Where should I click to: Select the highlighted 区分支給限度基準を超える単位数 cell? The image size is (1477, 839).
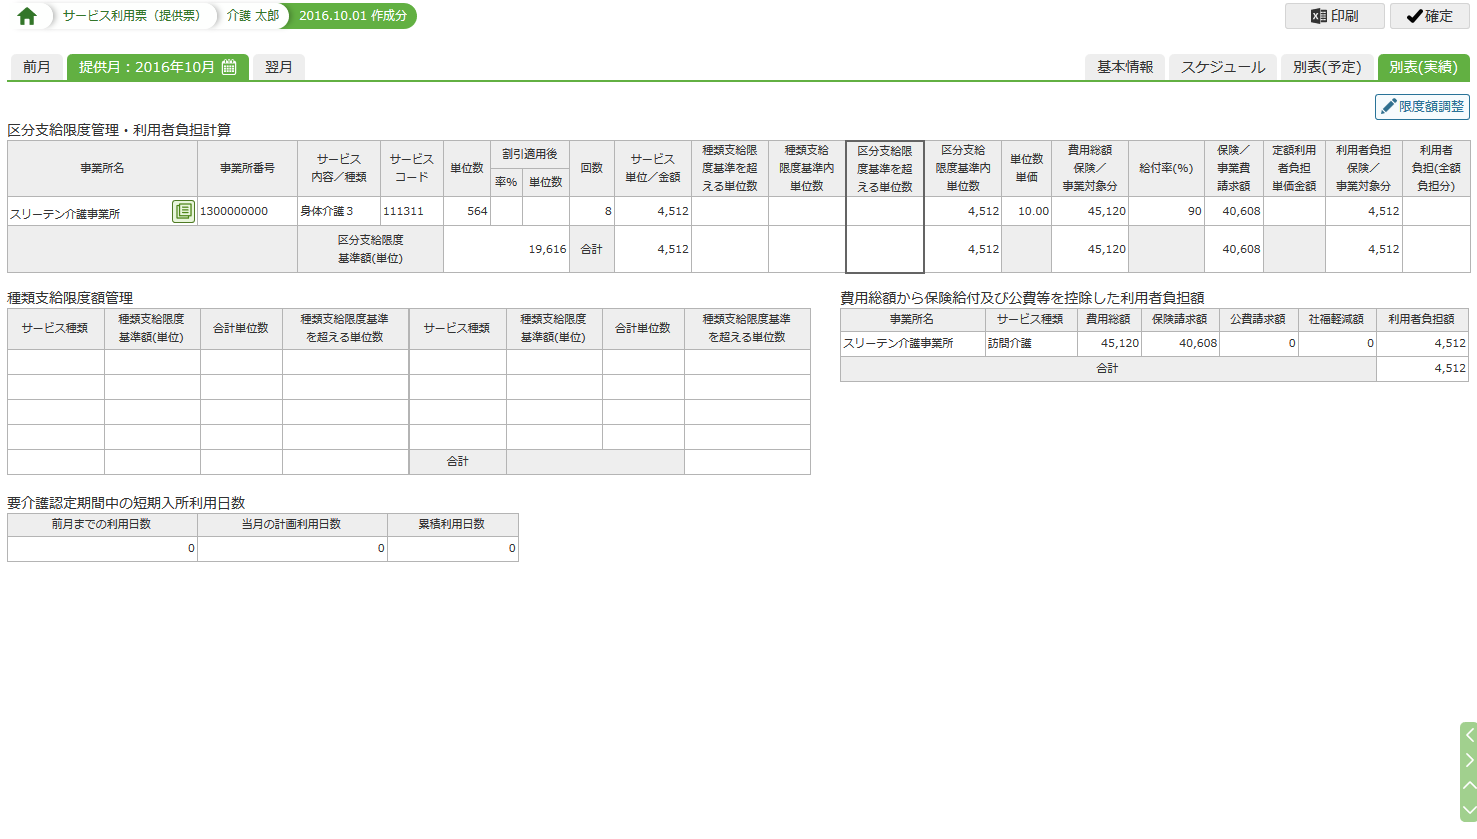click(884, 211)
